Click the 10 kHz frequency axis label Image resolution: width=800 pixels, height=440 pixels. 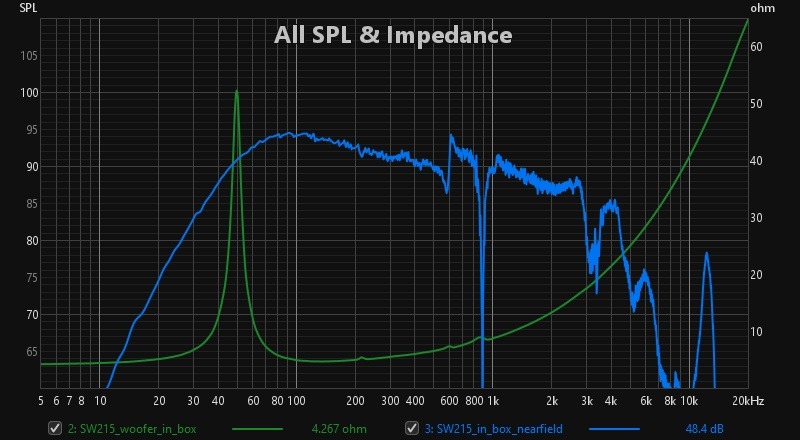[689, 401]
